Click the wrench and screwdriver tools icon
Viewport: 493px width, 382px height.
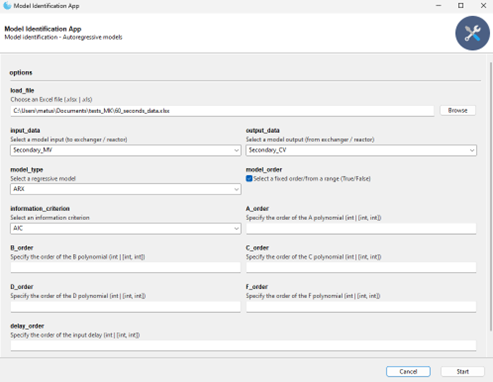point(472,33)
